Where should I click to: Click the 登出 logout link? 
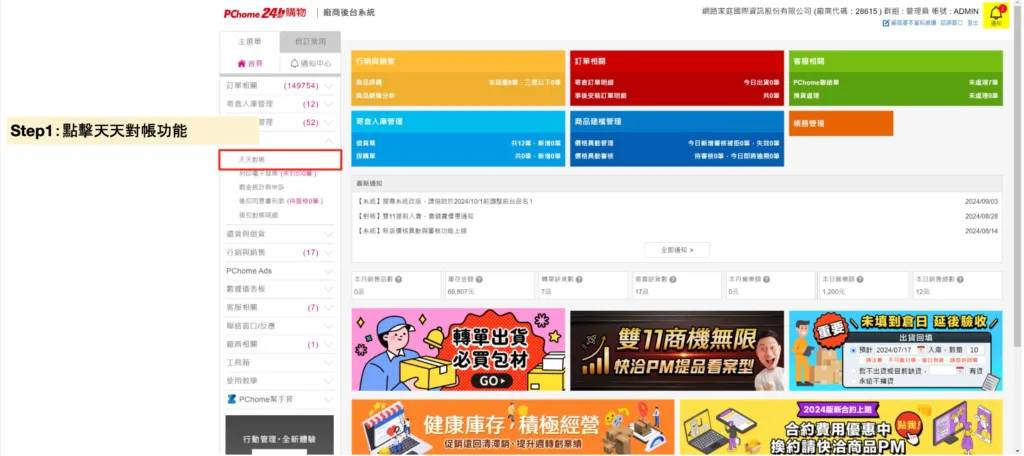tap(973, 22)
